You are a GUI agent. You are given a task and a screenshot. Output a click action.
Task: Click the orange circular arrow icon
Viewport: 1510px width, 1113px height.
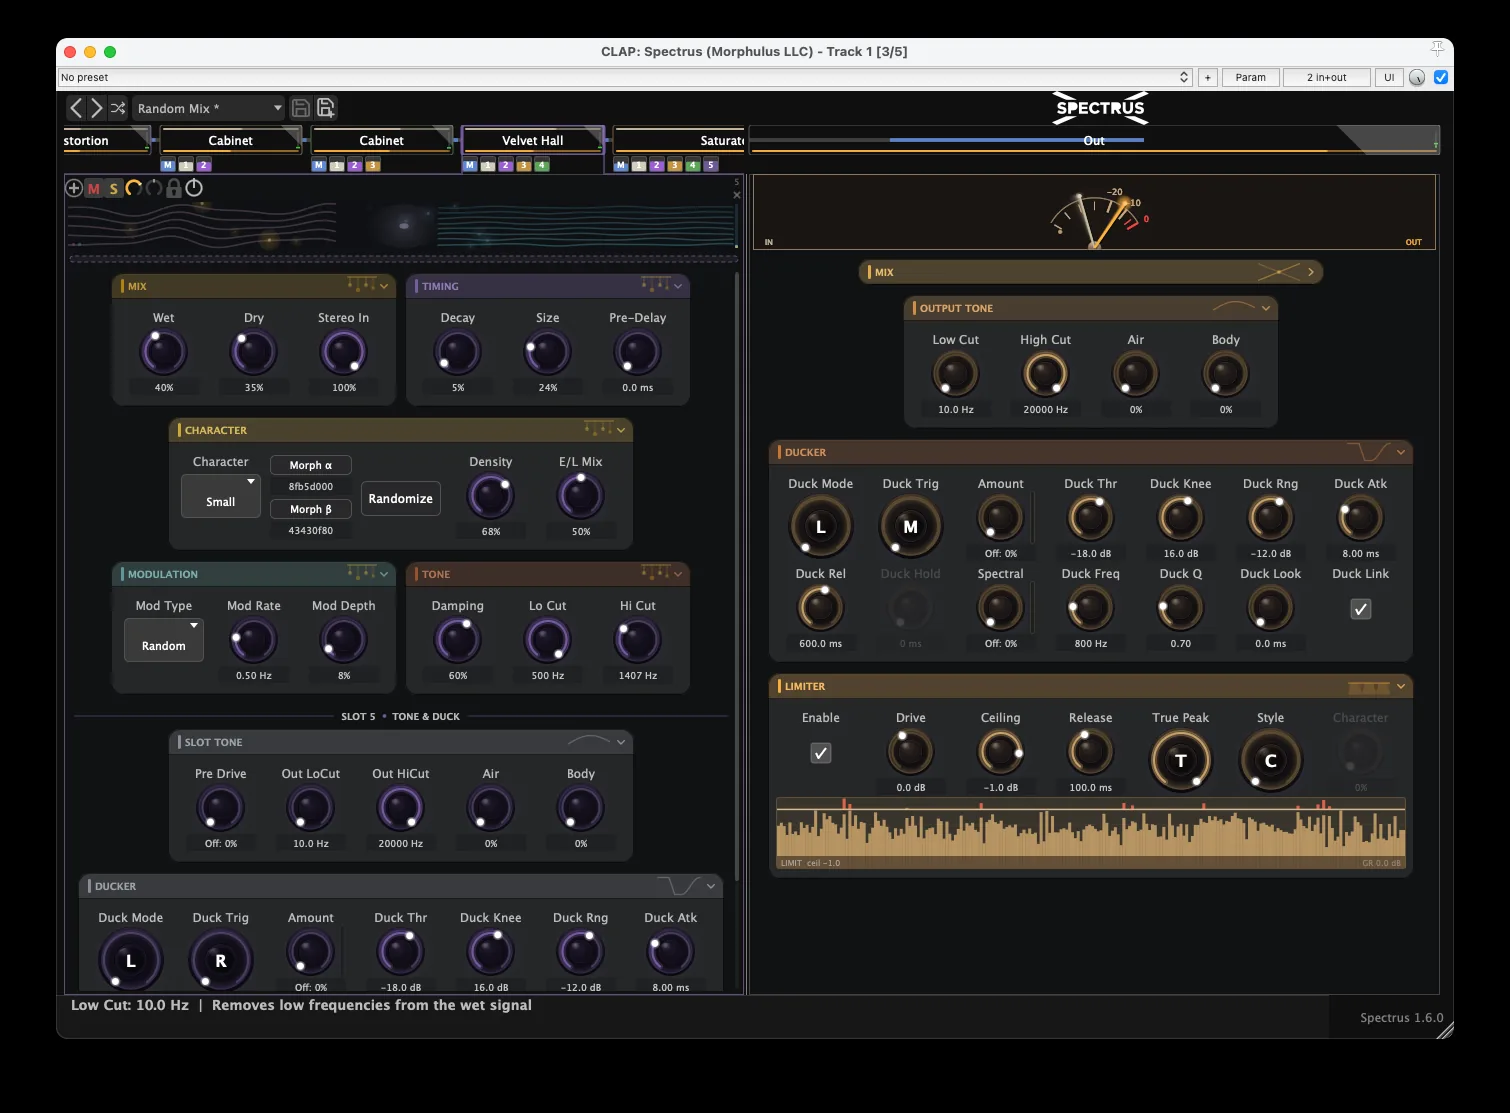coord(133,188)
